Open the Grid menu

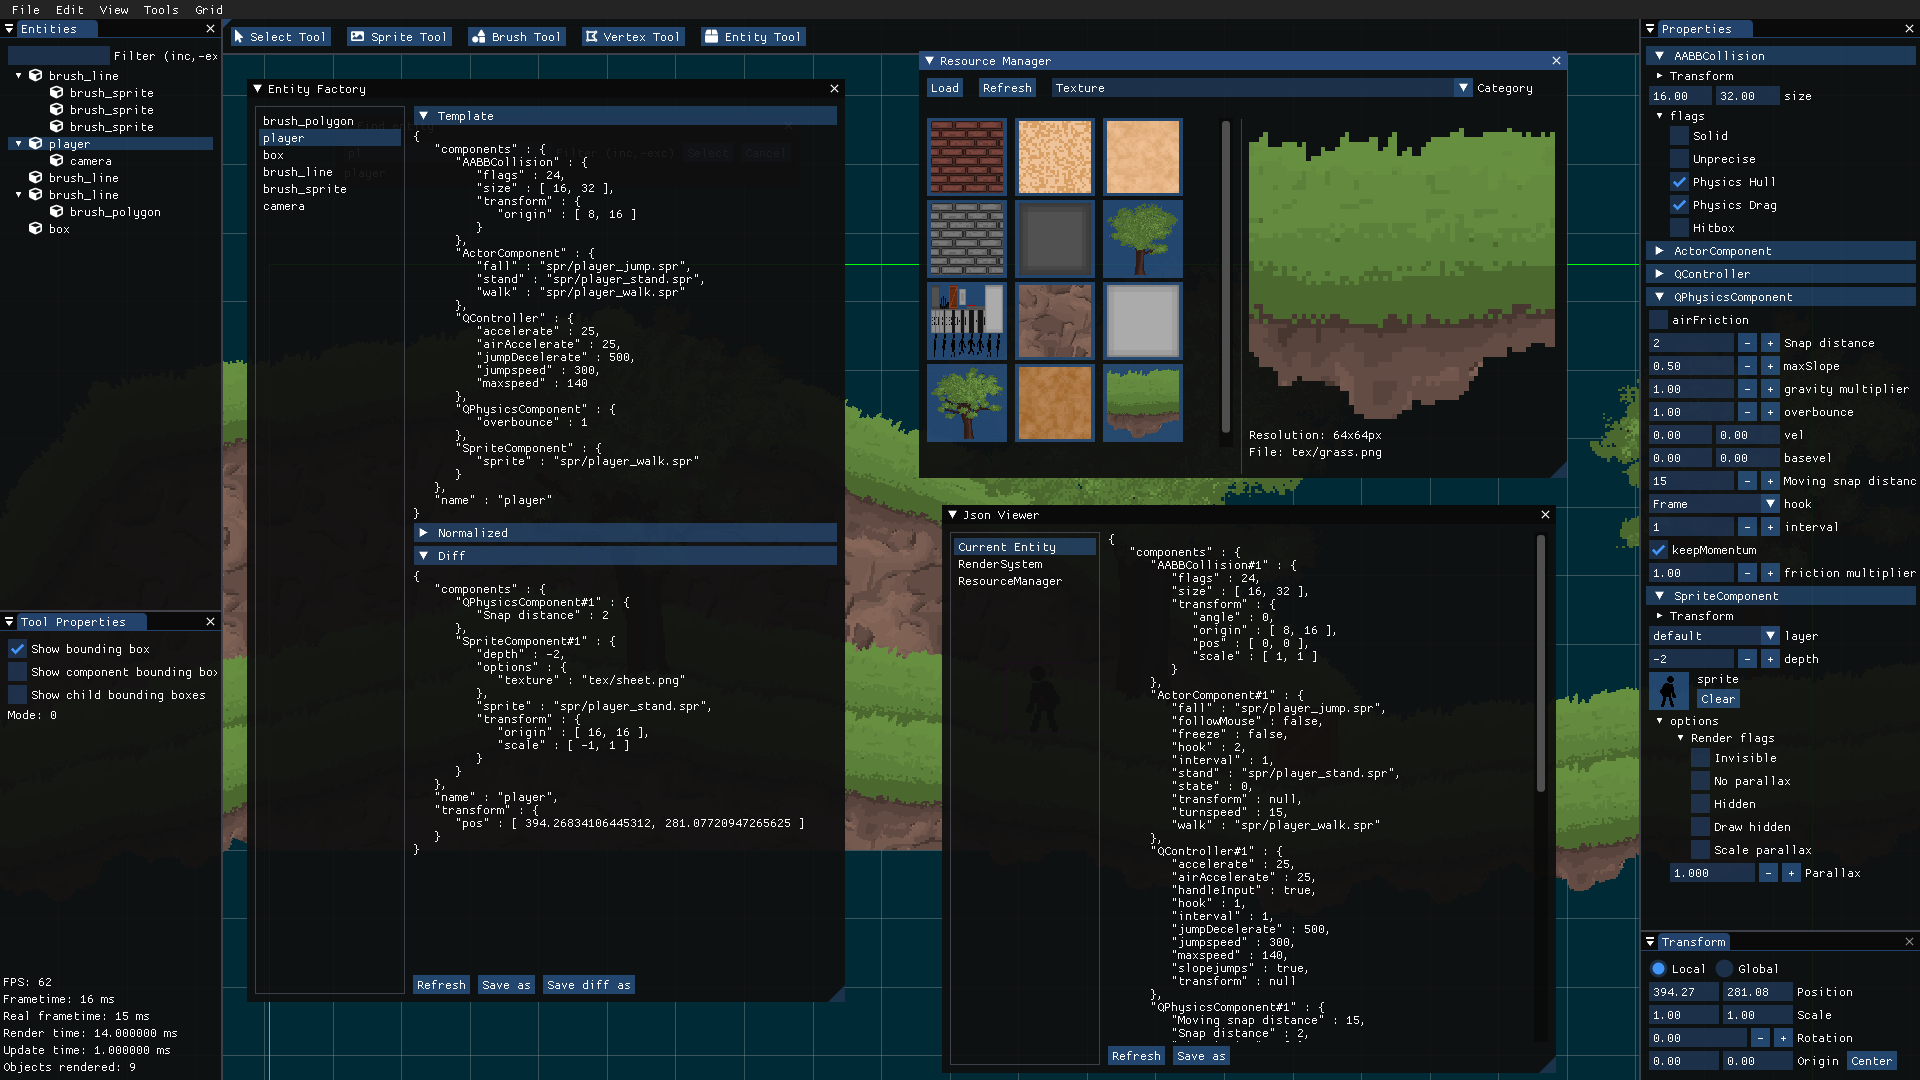(x=208, y=10)
